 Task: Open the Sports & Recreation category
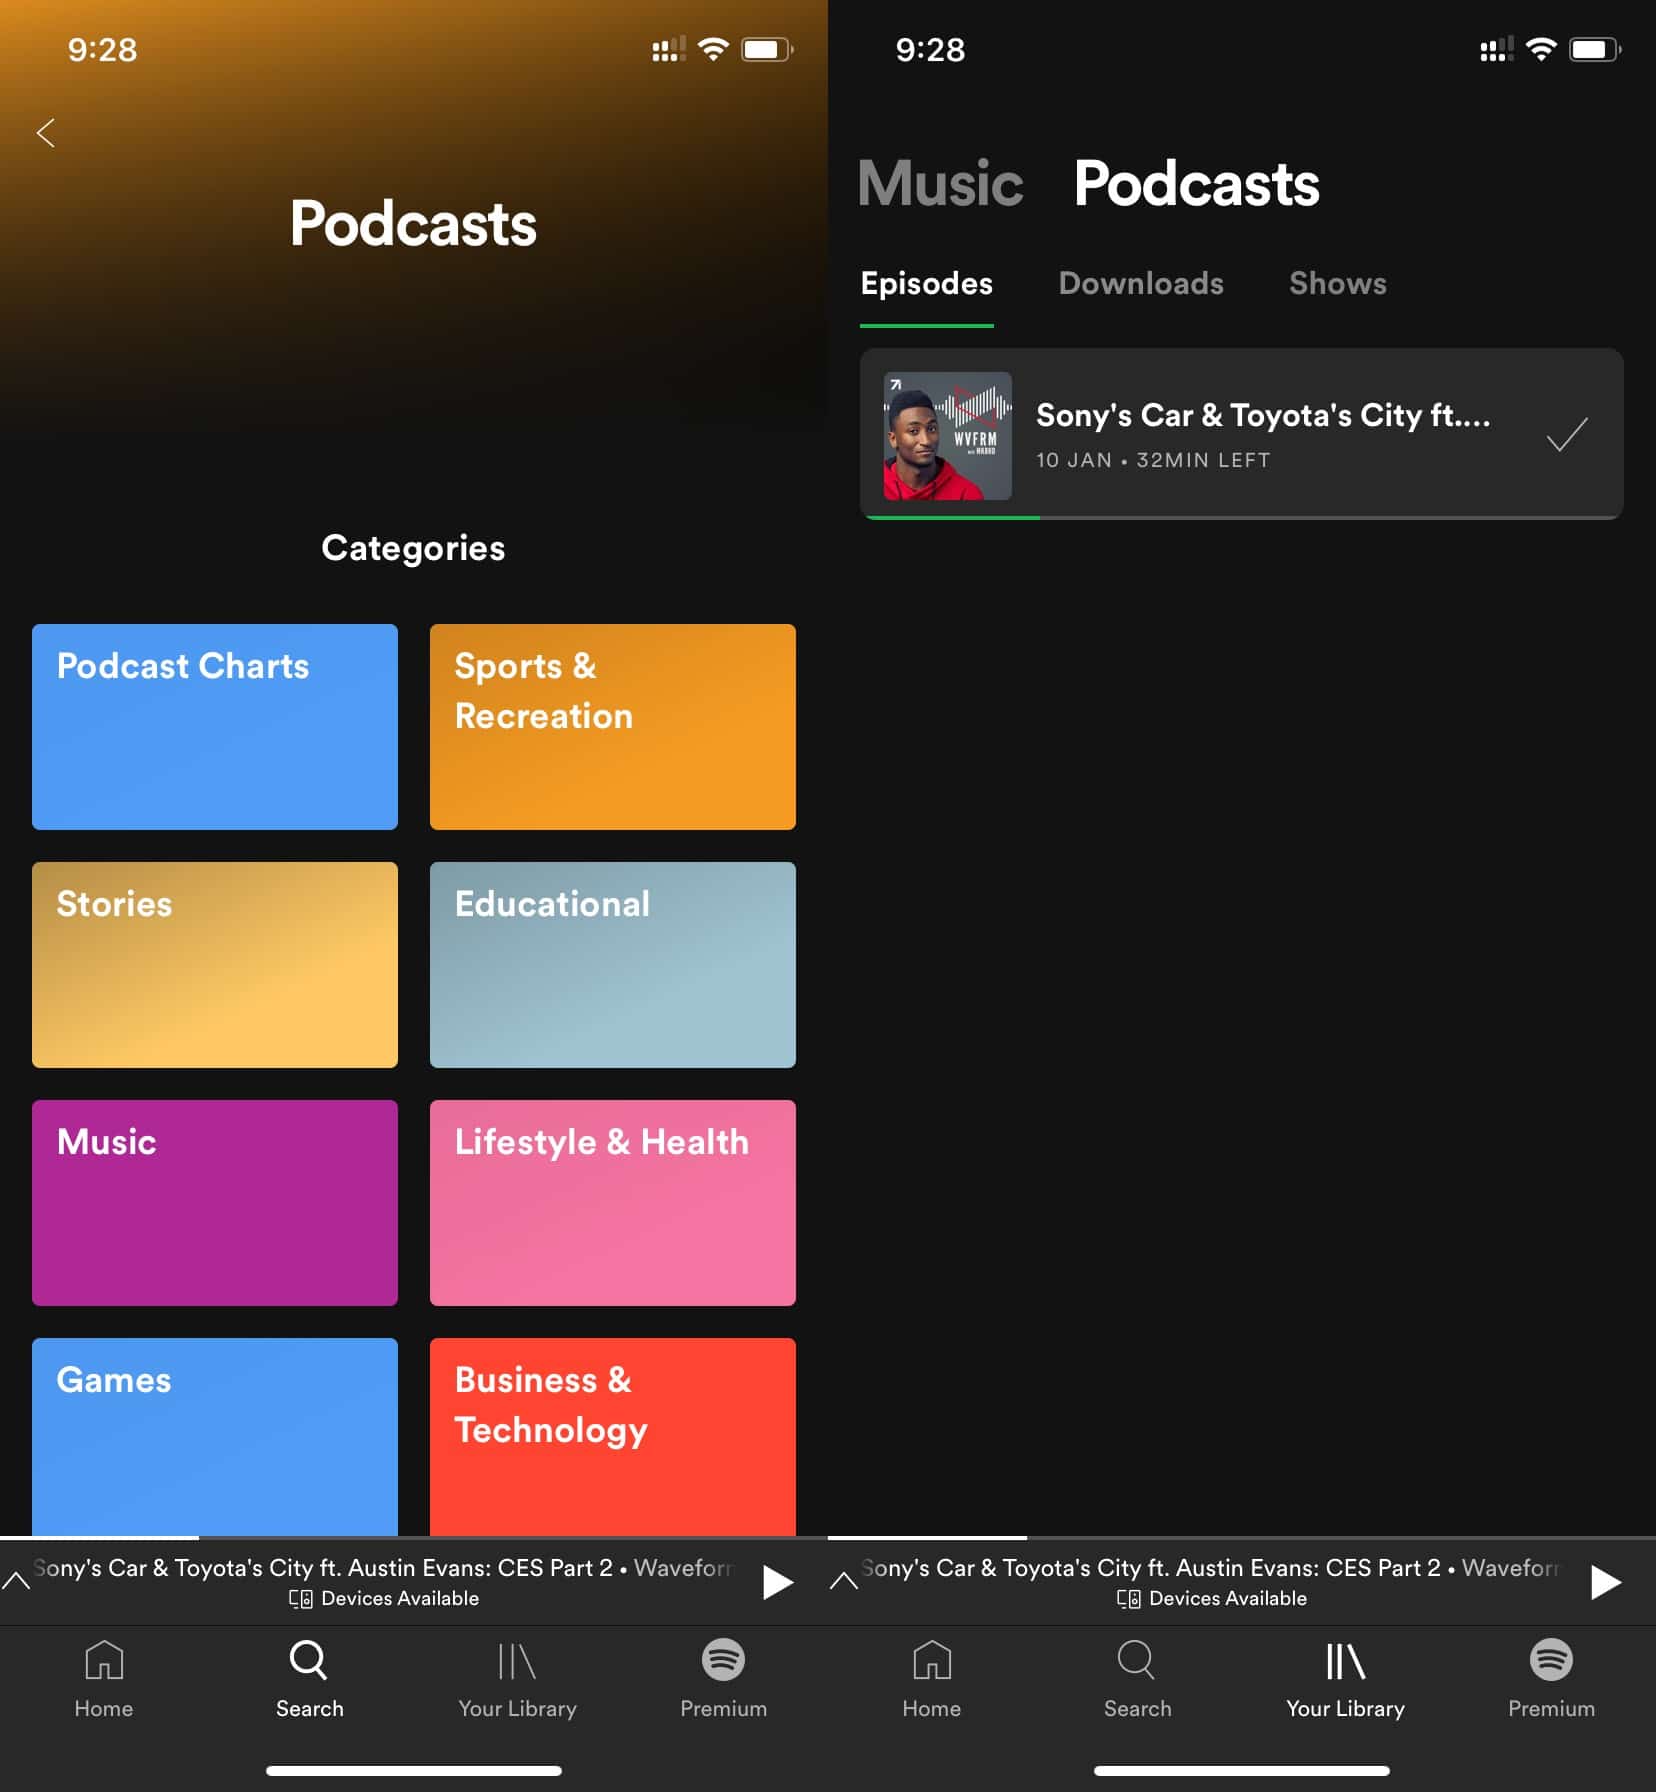pos(613,727)
